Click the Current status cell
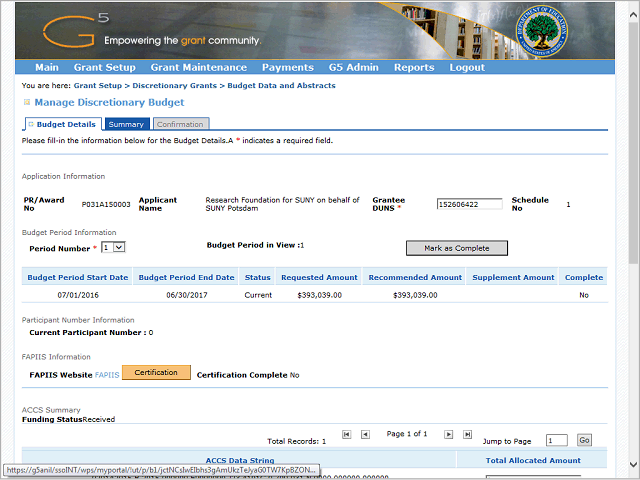Image resolution: width=640 pixels, height=480 pixels. pos(258,295)
